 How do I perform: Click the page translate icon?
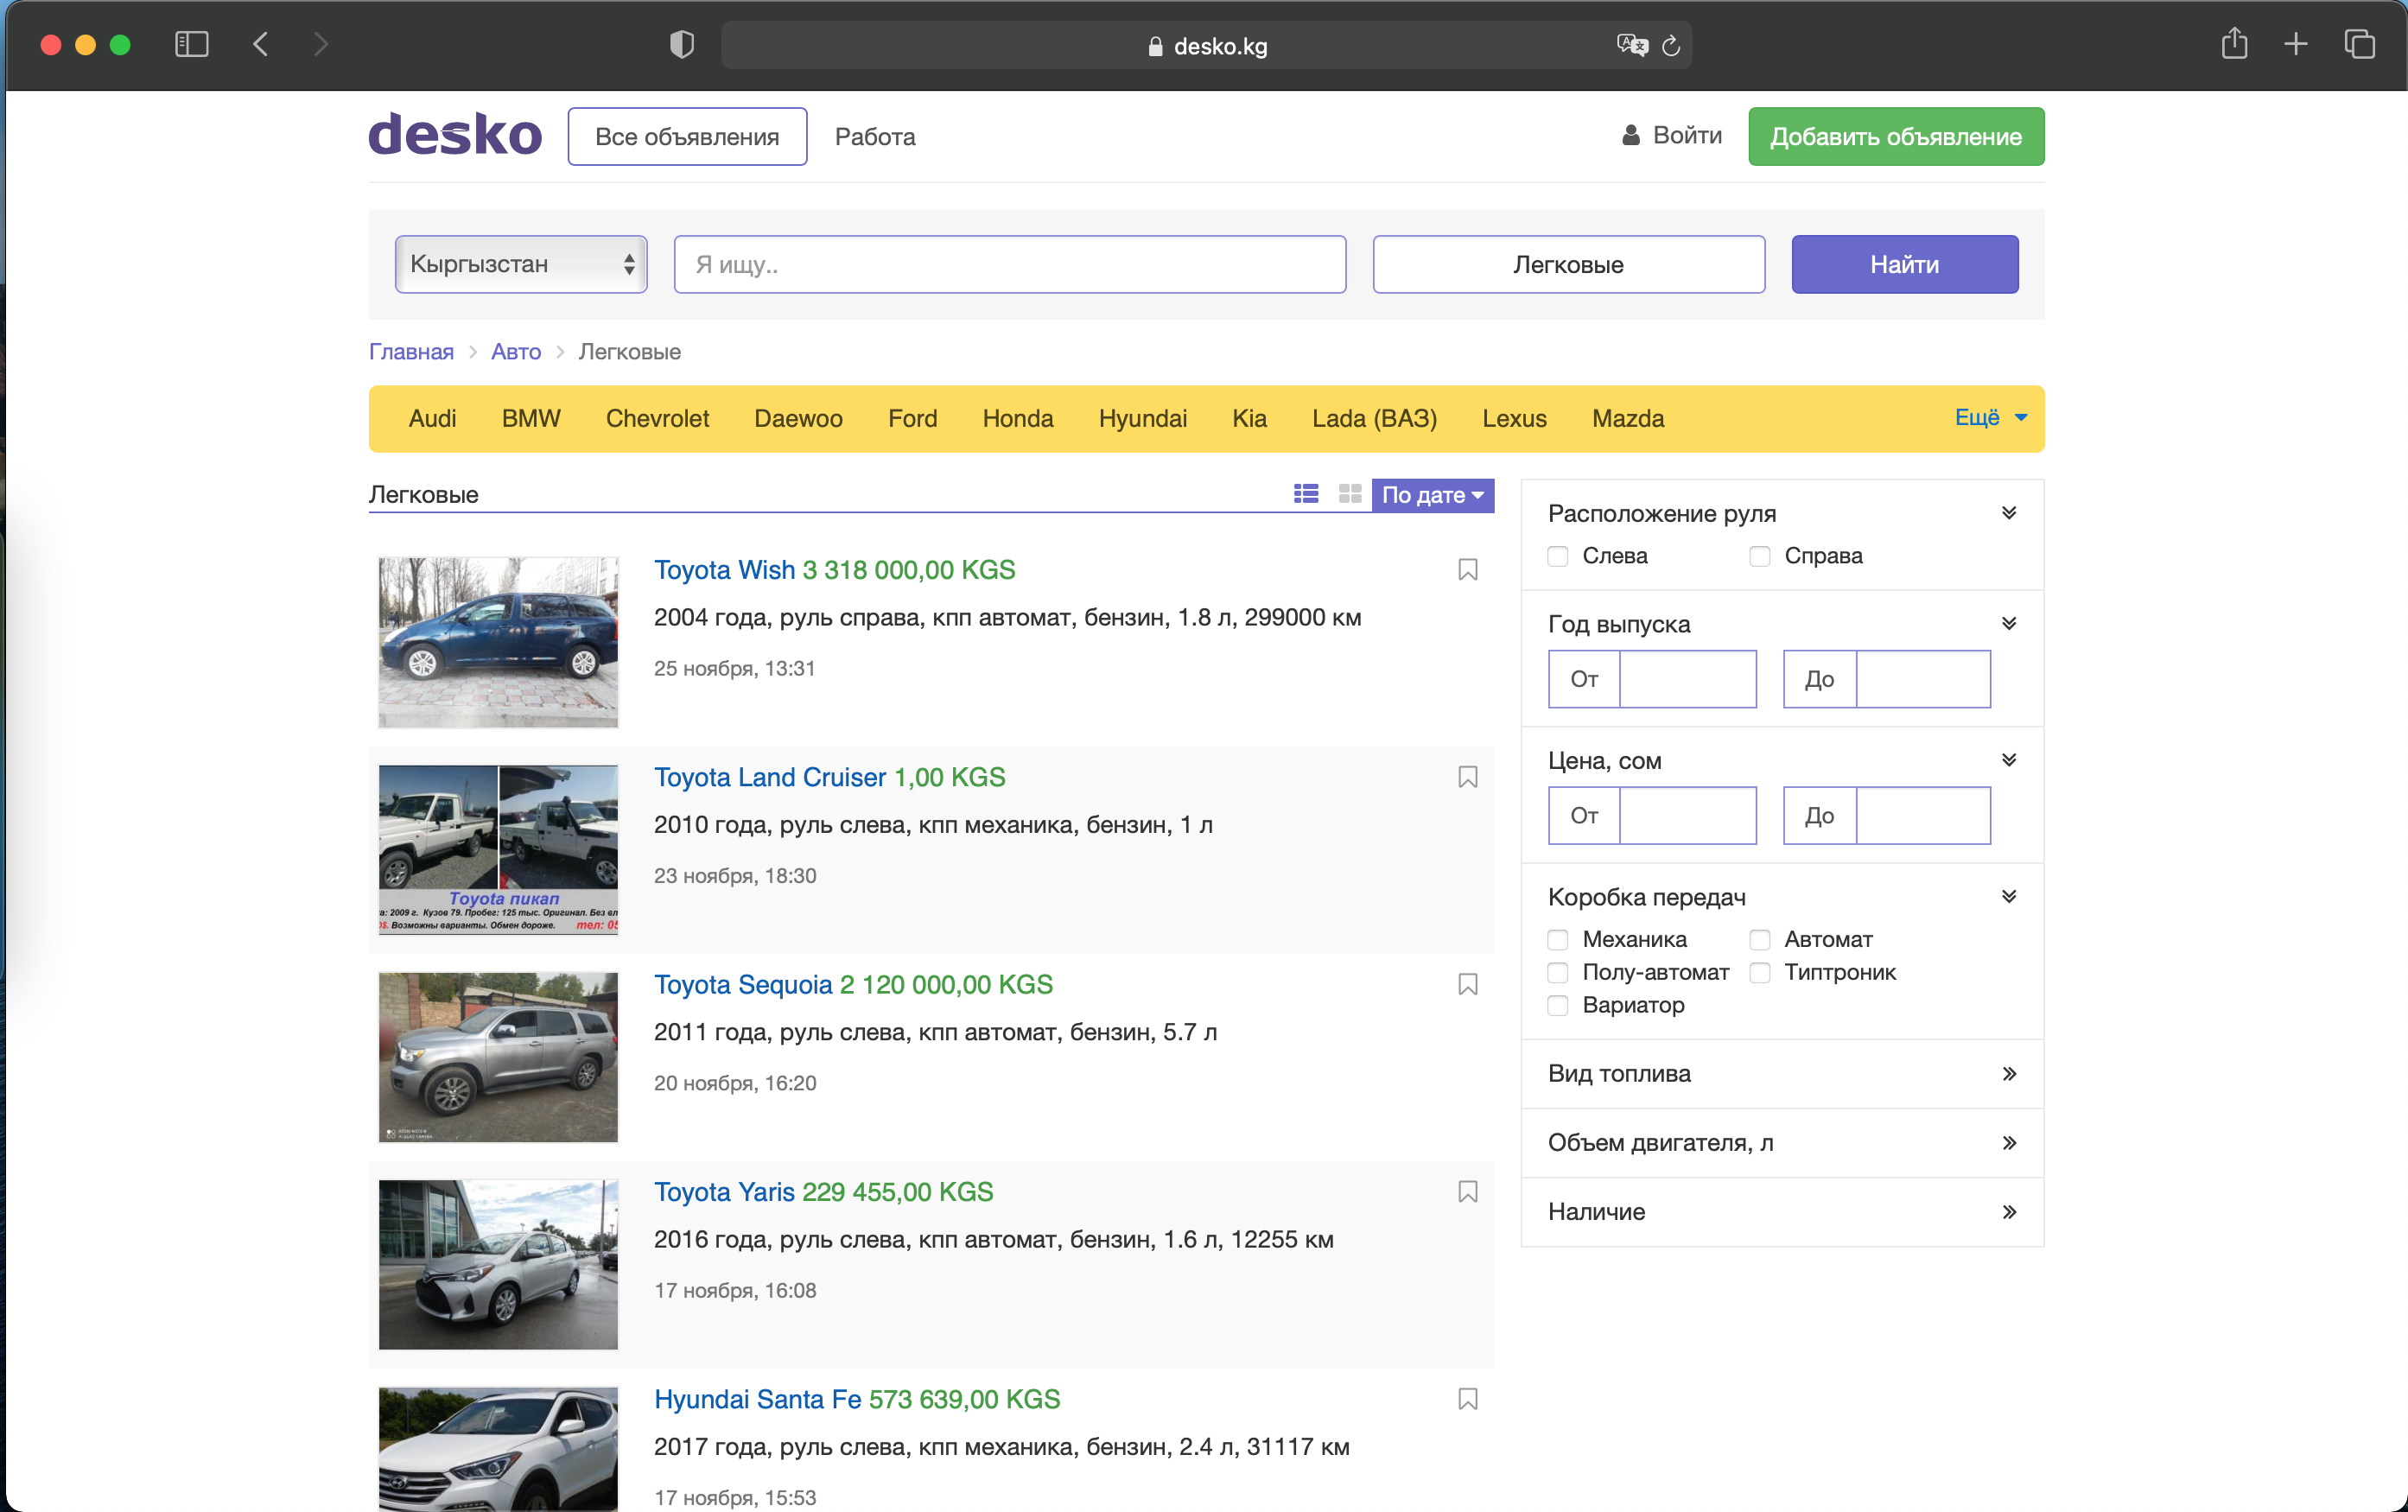(x=1632, y=45)
